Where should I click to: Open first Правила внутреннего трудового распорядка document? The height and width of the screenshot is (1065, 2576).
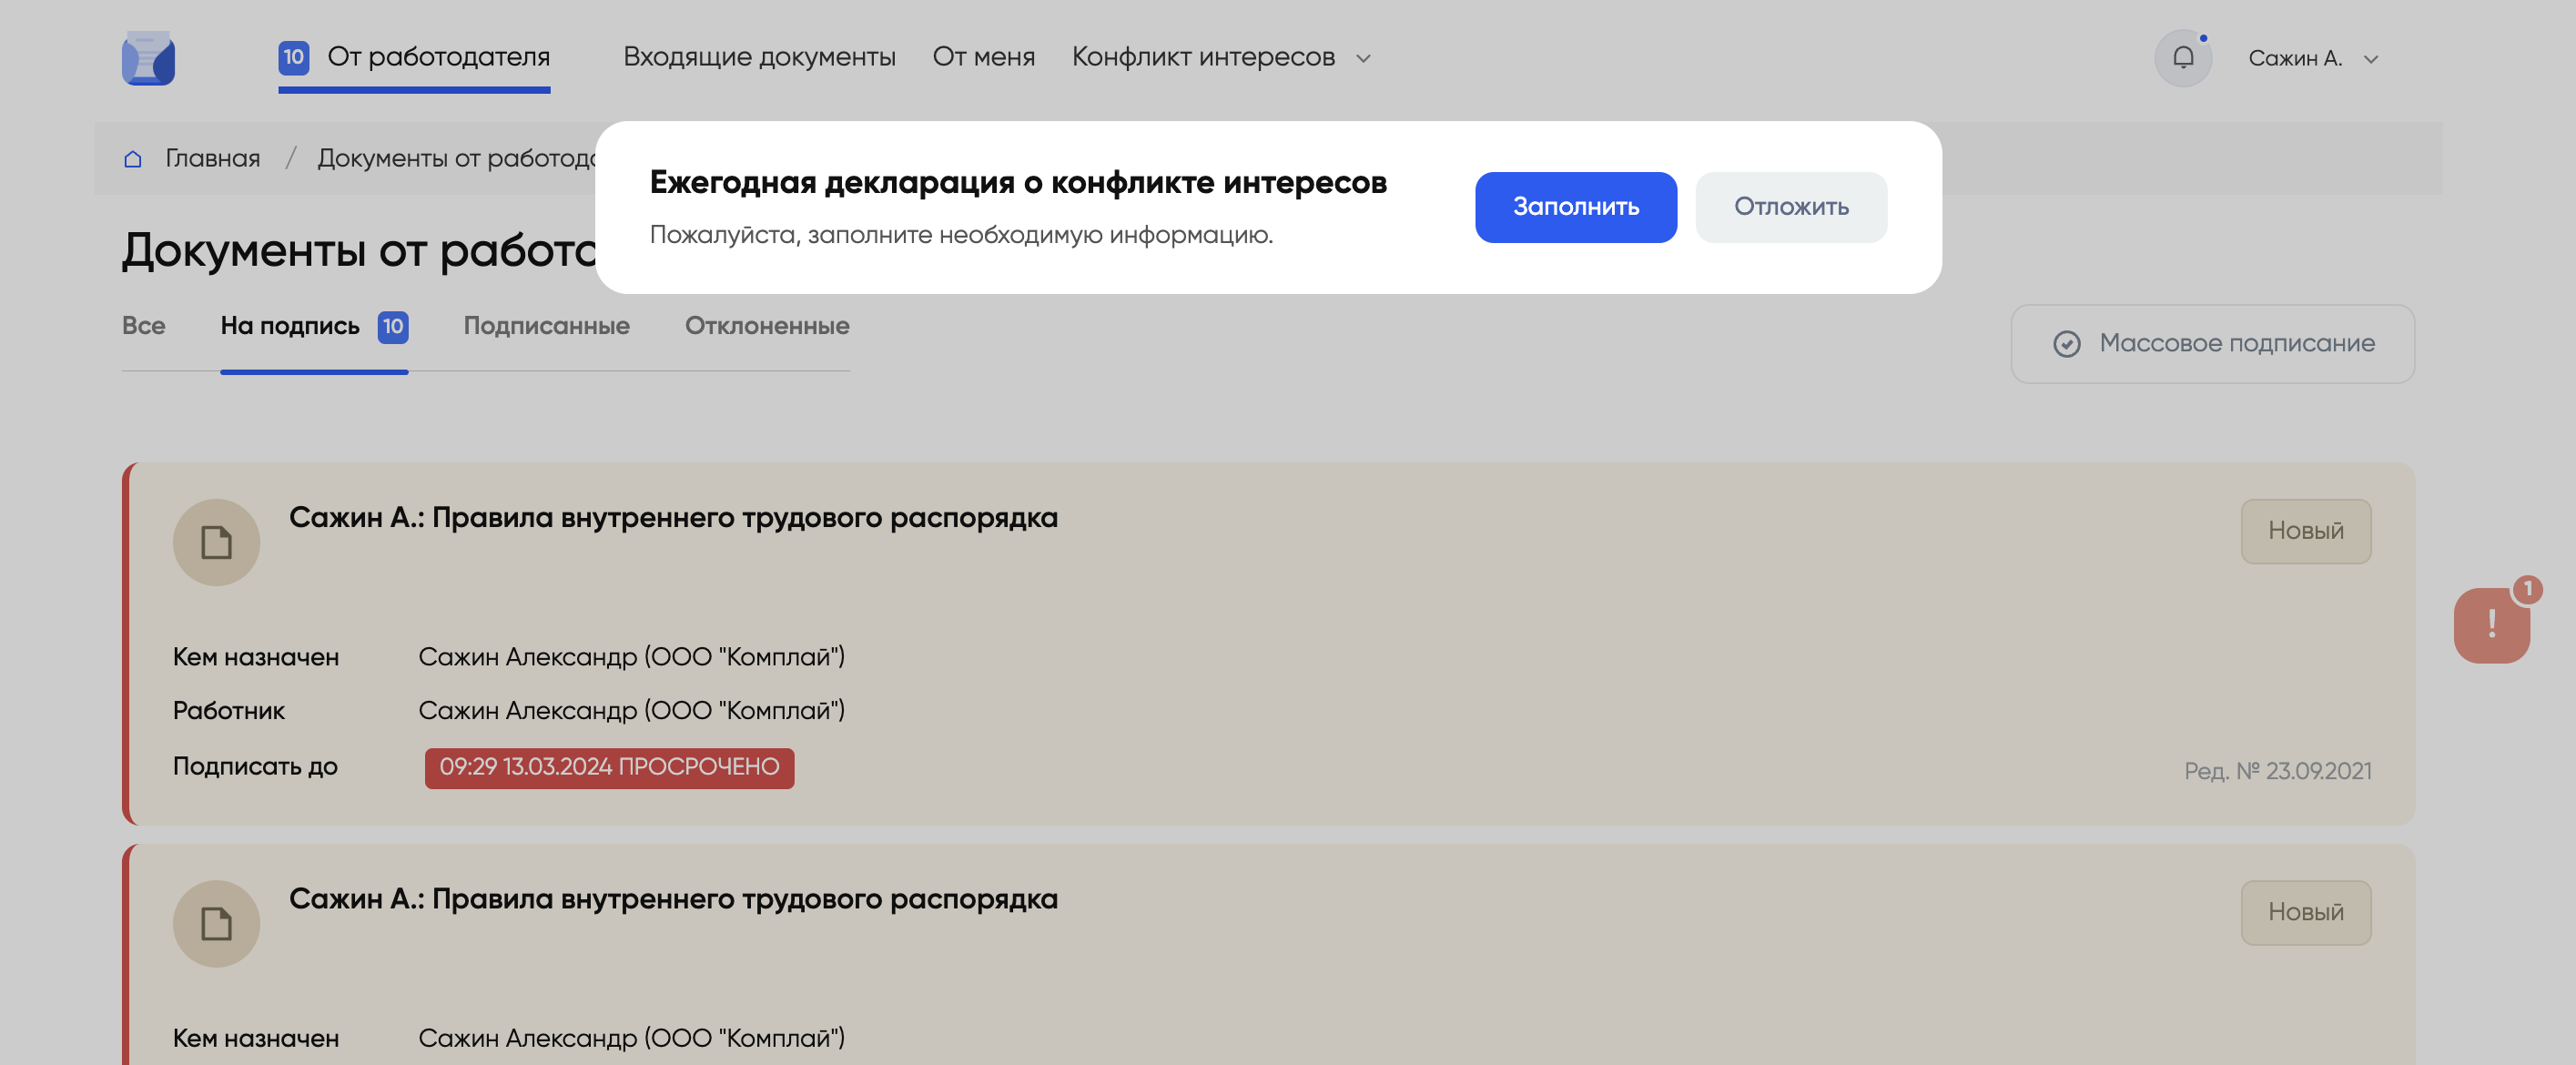click(673, 518)
